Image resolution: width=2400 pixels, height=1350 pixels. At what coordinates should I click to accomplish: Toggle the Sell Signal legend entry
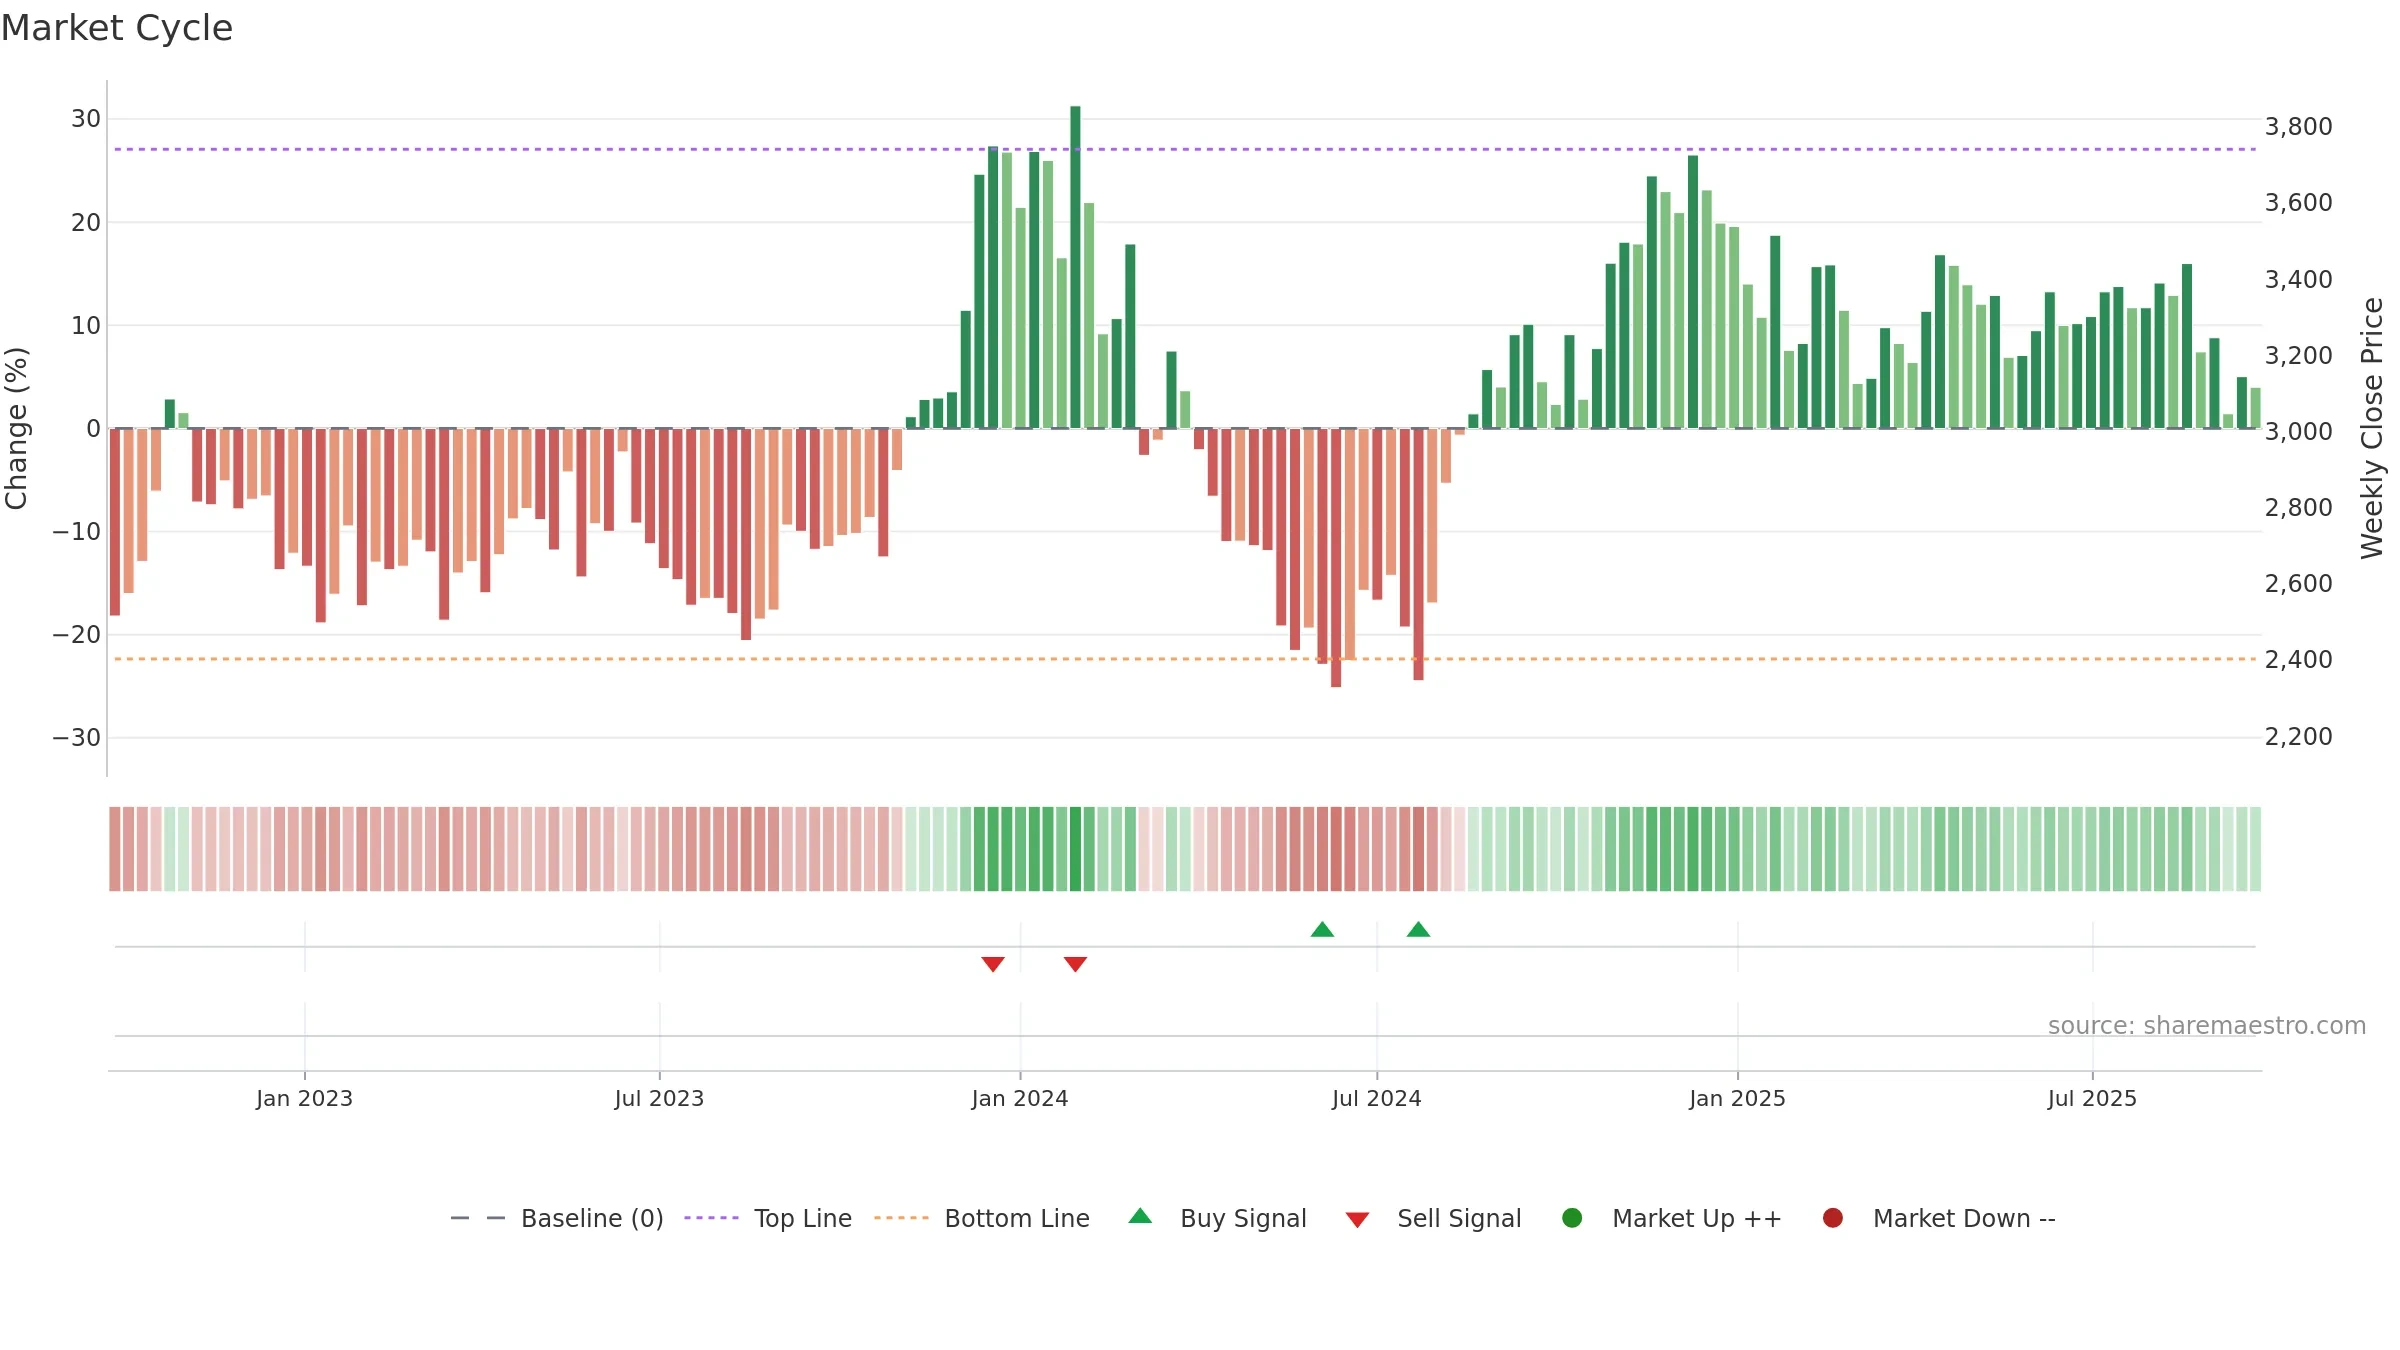tap(1433, 1218)
